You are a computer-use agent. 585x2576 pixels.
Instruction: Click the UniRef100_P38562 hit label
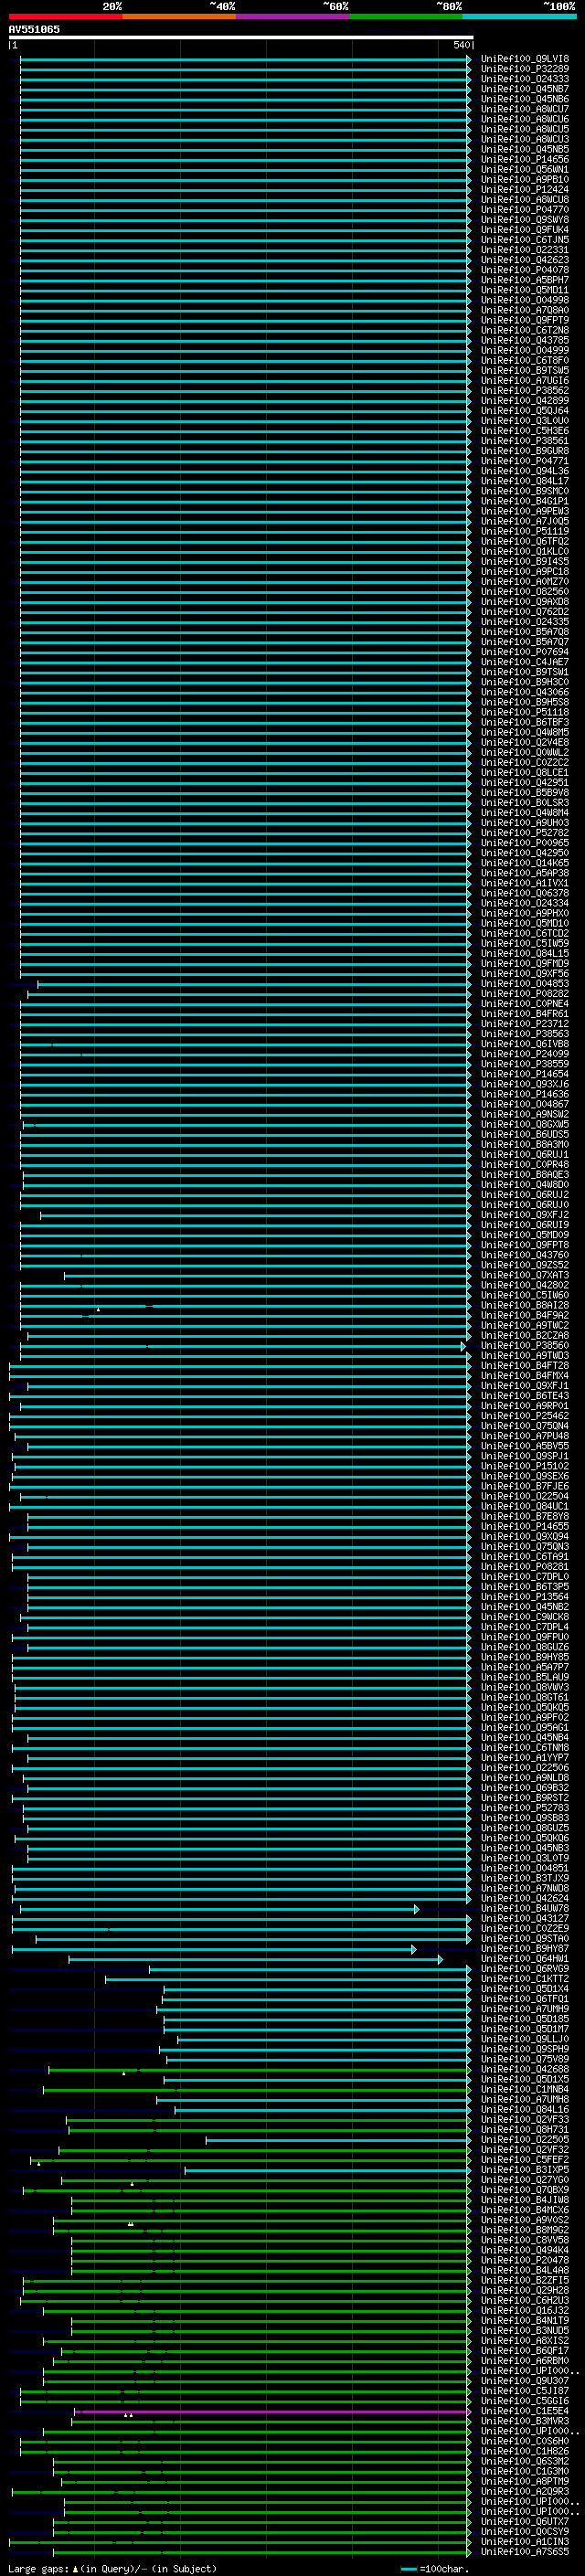[x=525, y=390]
